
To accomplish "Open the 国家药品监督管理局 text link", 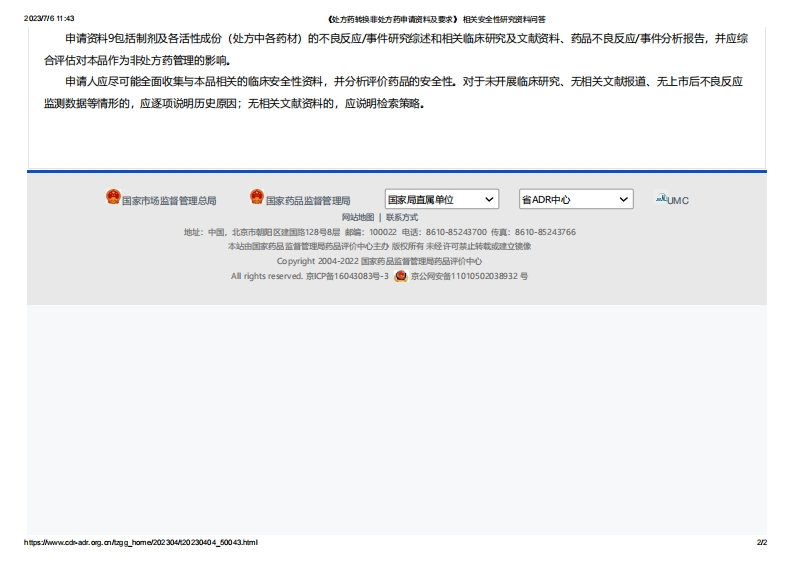I will pos(308,200).
